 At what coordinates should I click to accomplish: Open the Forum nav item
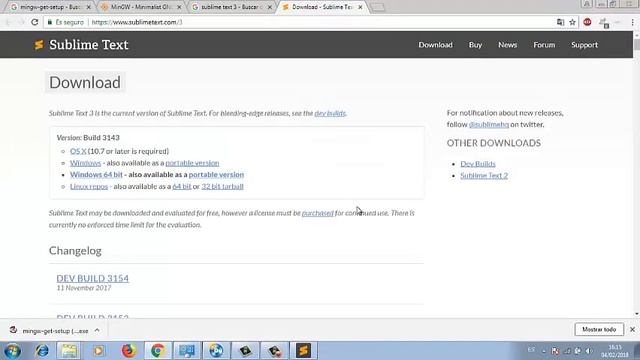tap(544, 45)
